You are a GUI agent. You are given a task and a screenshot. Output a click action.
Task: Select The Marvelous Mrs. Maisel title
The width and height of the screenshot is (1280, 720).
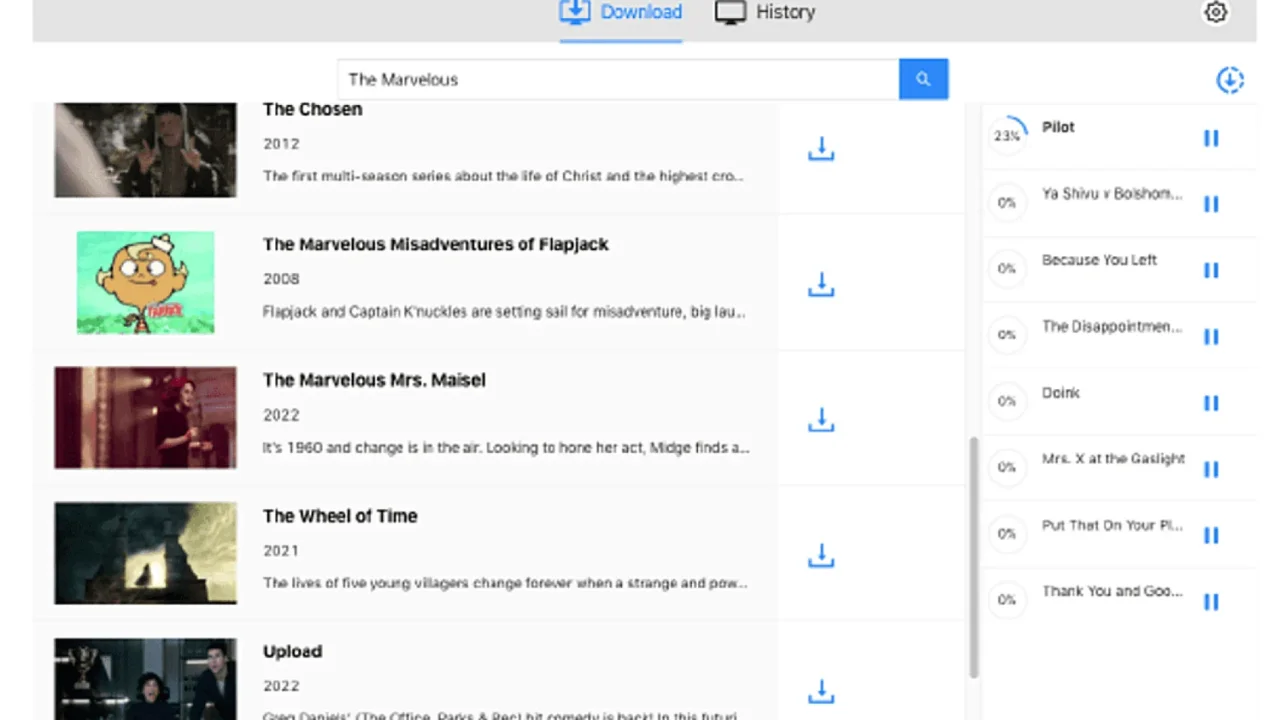(374, 380)
